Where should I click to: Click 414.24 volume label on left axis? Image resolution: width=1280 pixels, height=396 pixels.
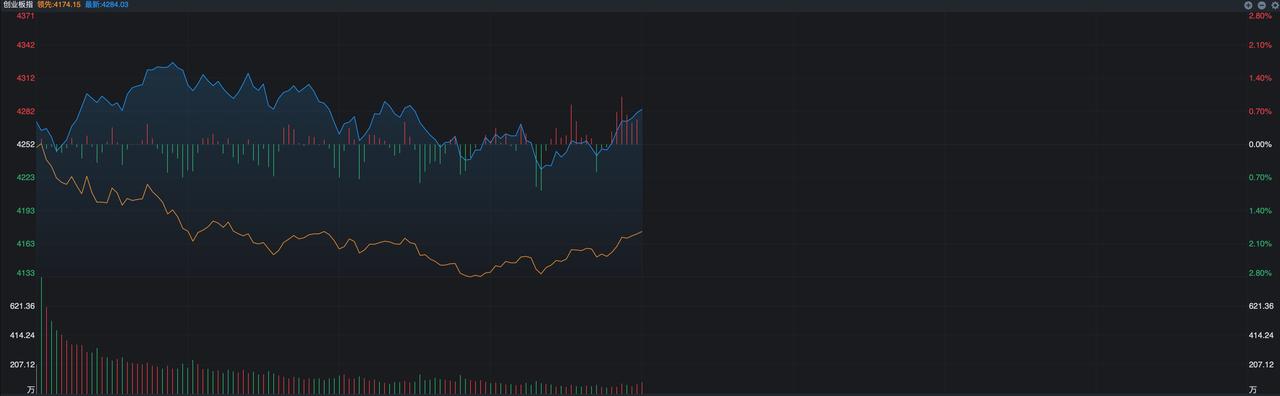click(23, 335)
